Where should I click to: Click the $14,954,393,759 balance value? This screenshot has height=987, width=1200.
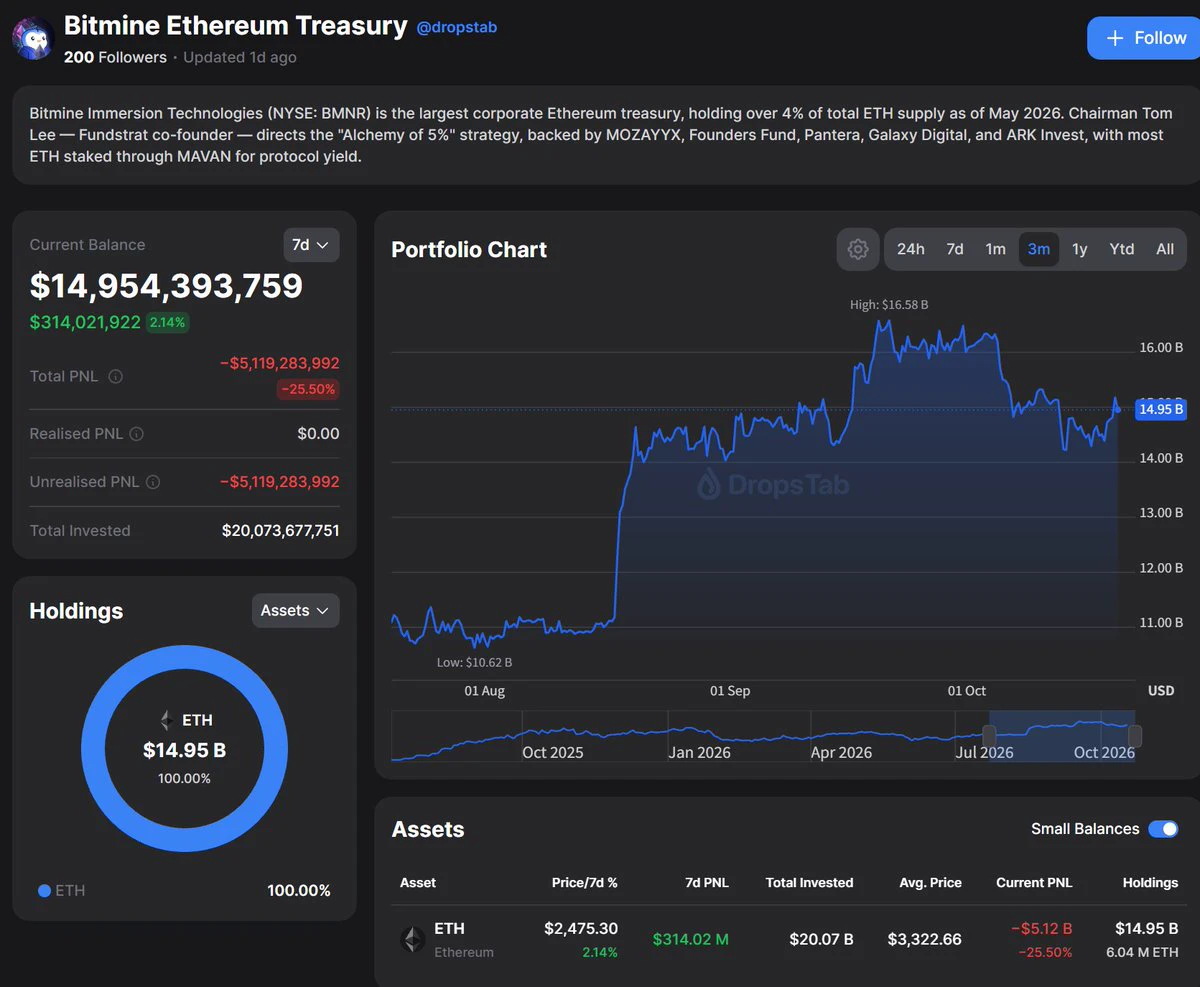pos(166,286)
